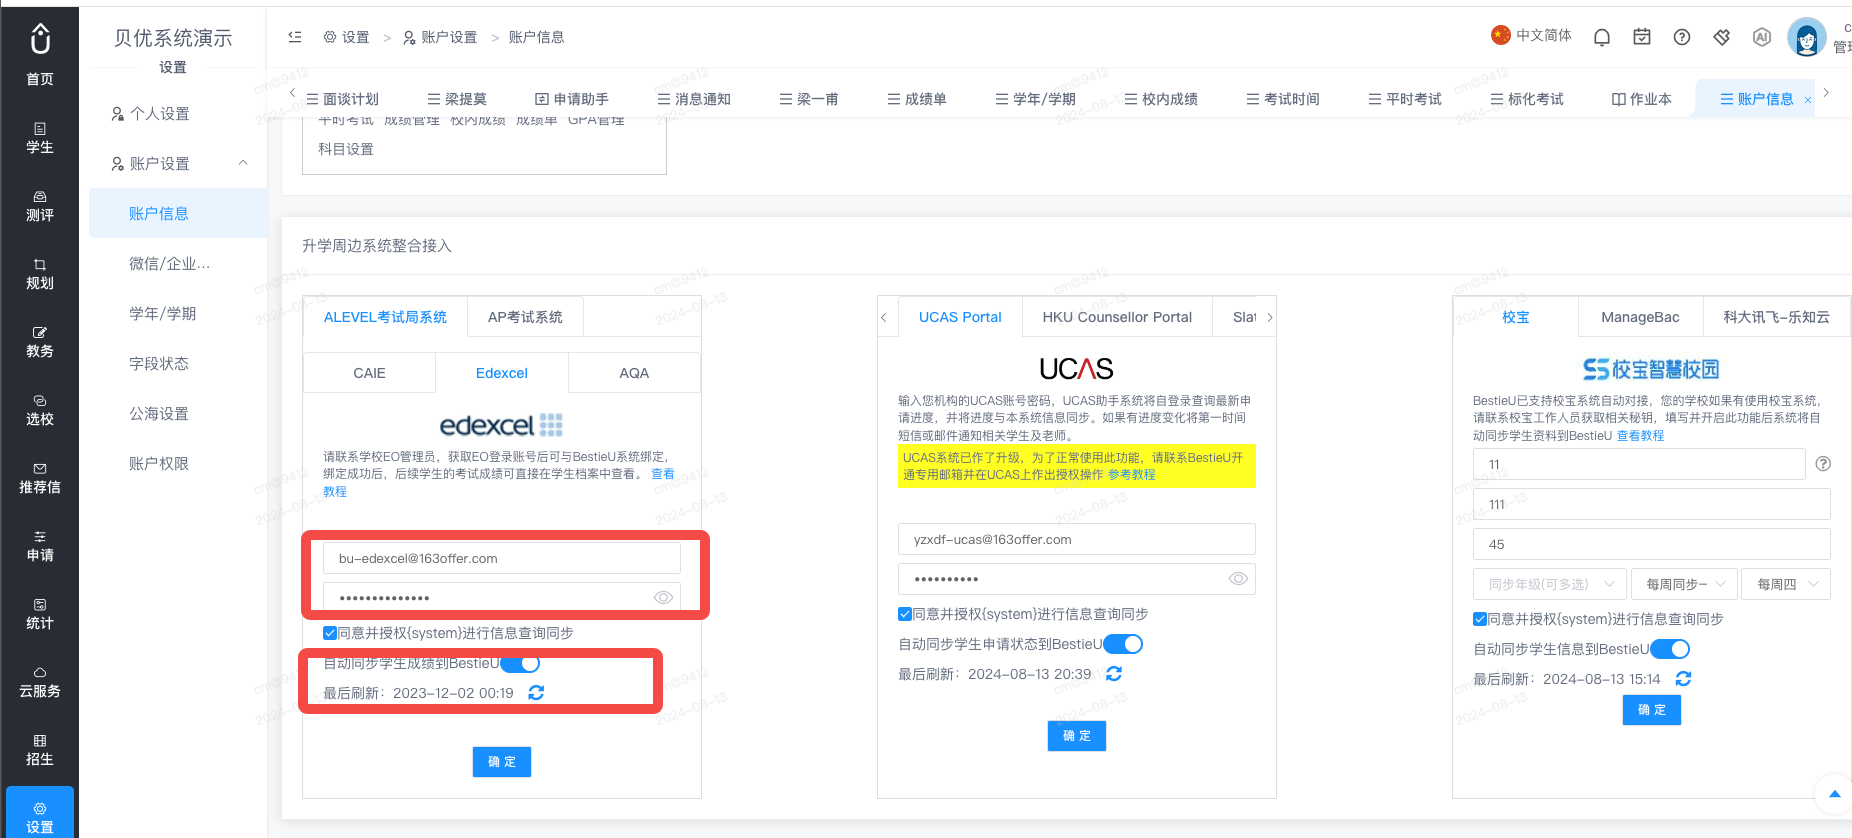
Task: Click the sidebar collapse icon near breadcrumb
Action: pyautogui.click(x=295, y=37)
